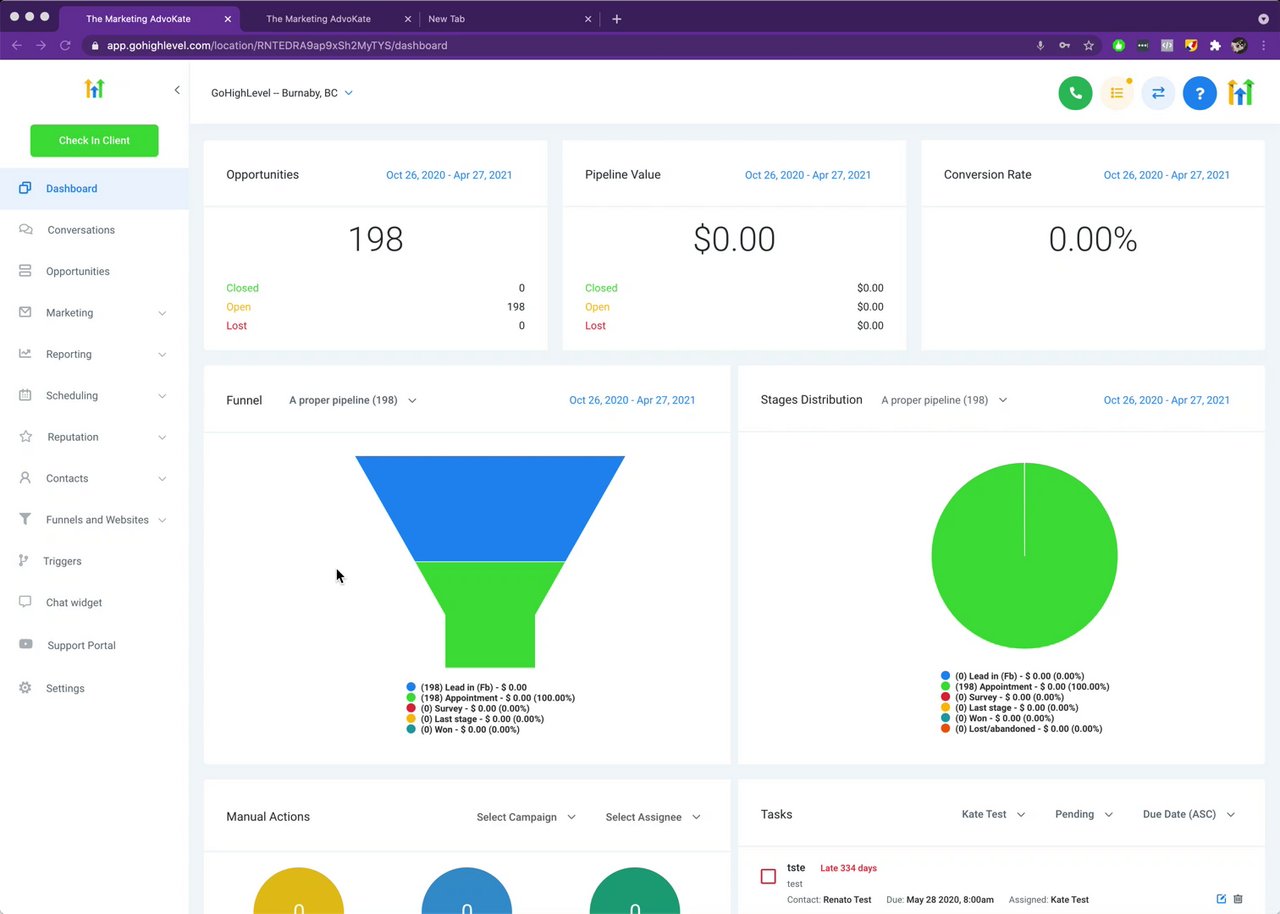Open the Funnel pipeline dropdown
The image size is (1280, 914).
(x=353, y=400)
